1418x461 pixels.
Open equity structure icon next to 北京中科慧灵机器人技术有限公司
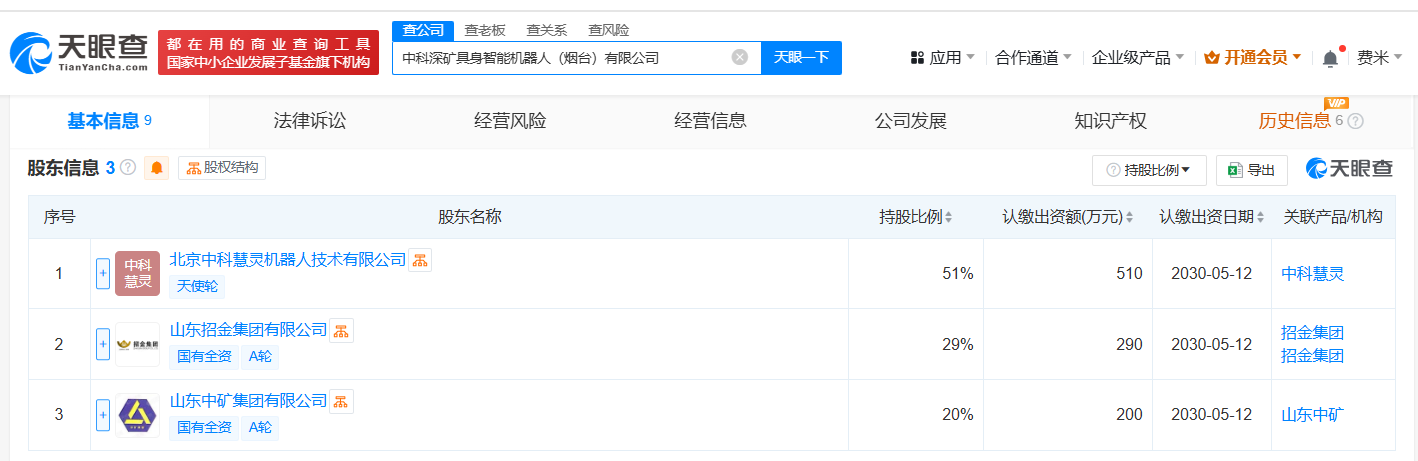[420, 260]
